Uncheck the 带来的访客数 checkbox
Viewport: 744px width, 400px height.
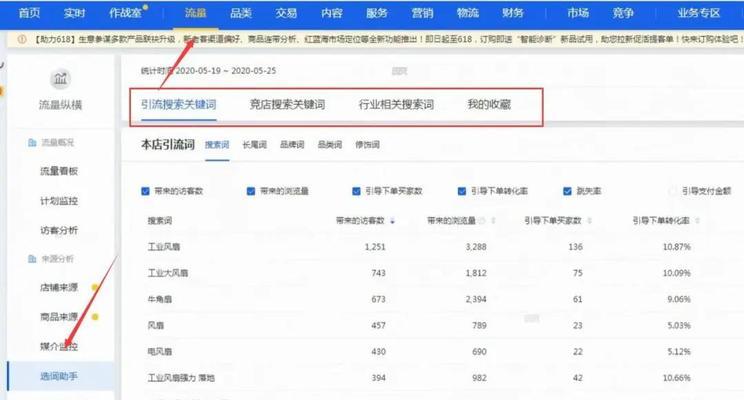[x=145, y=191]
